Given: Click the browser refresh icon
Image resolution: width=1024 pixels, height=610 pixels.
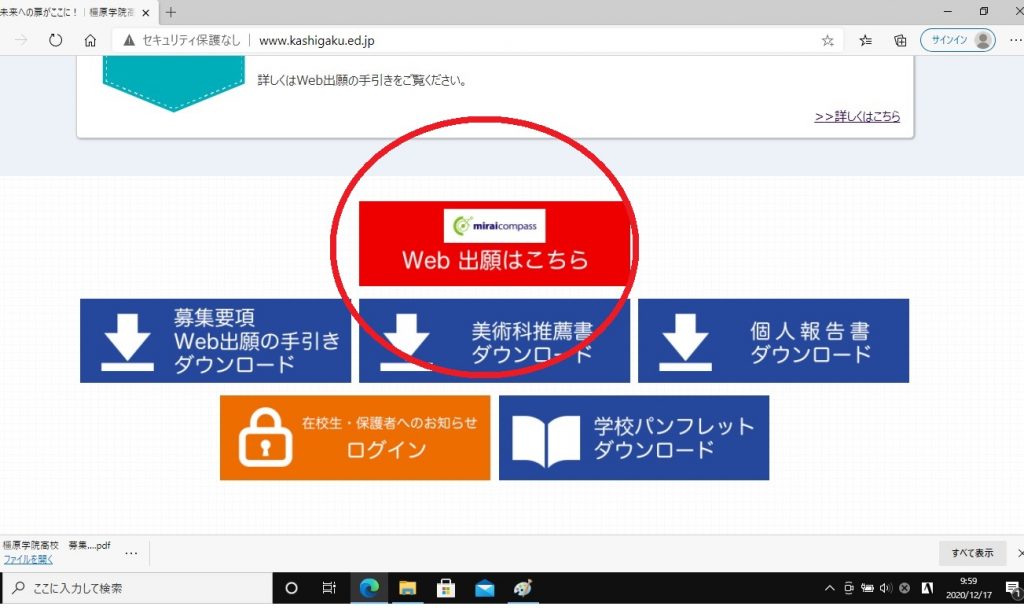Looking at the screenshot, I should [x=56, y=40].
